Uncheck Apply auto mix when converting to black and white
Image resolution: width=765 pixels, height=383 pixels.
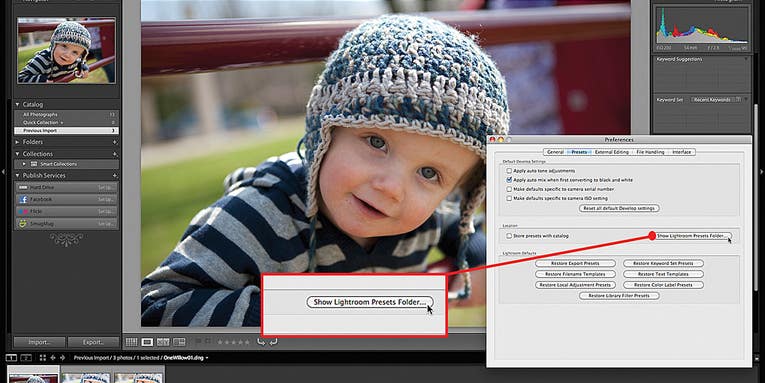509,180
